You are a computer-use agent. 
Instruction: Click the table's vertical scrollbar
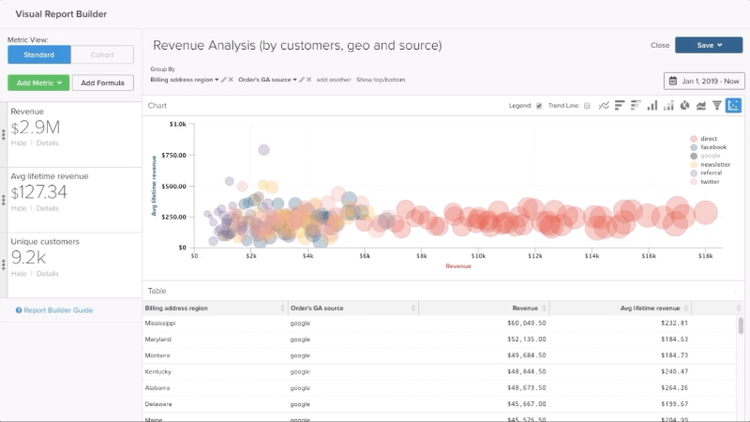coord(740,326)
